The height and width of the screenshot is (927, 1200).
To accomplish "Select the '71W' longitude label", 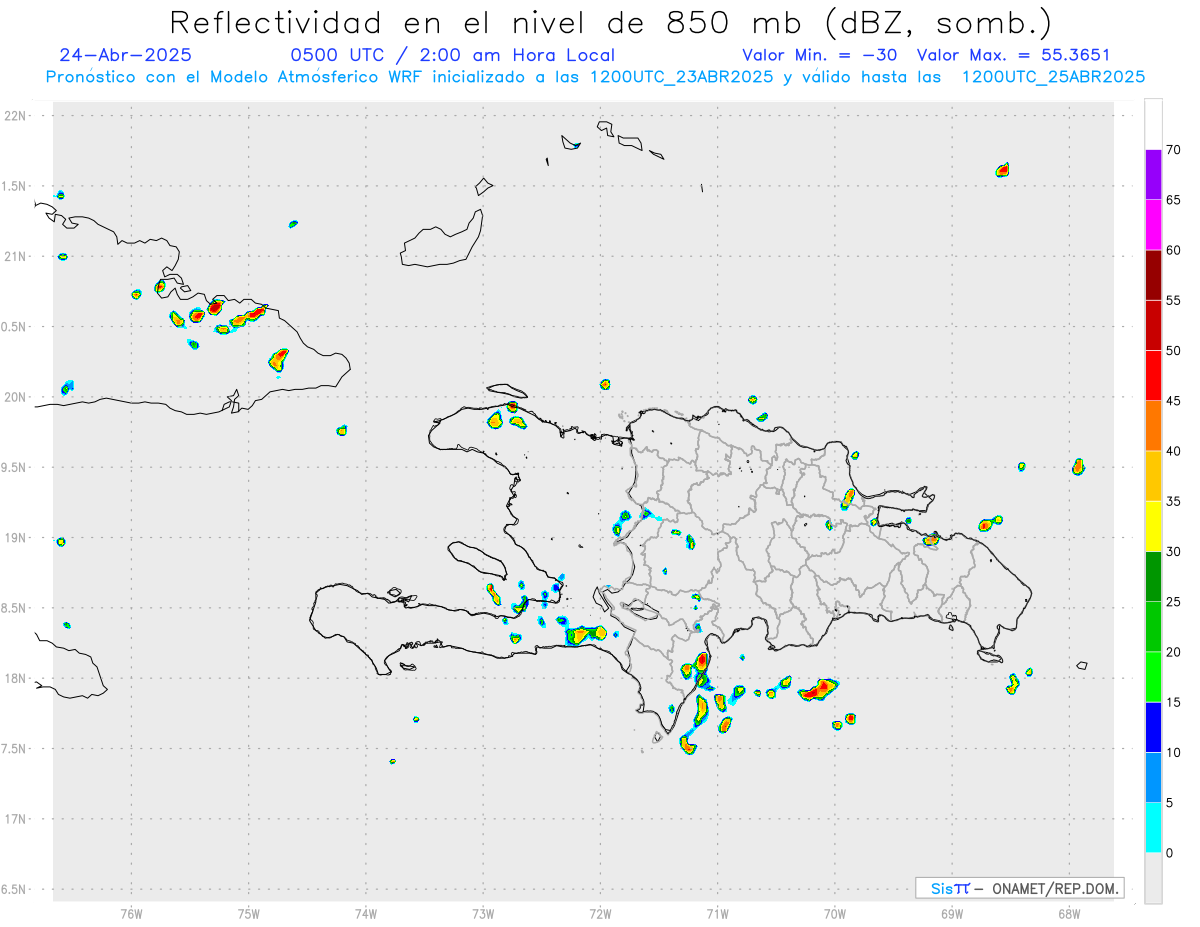I will [717, 913].
